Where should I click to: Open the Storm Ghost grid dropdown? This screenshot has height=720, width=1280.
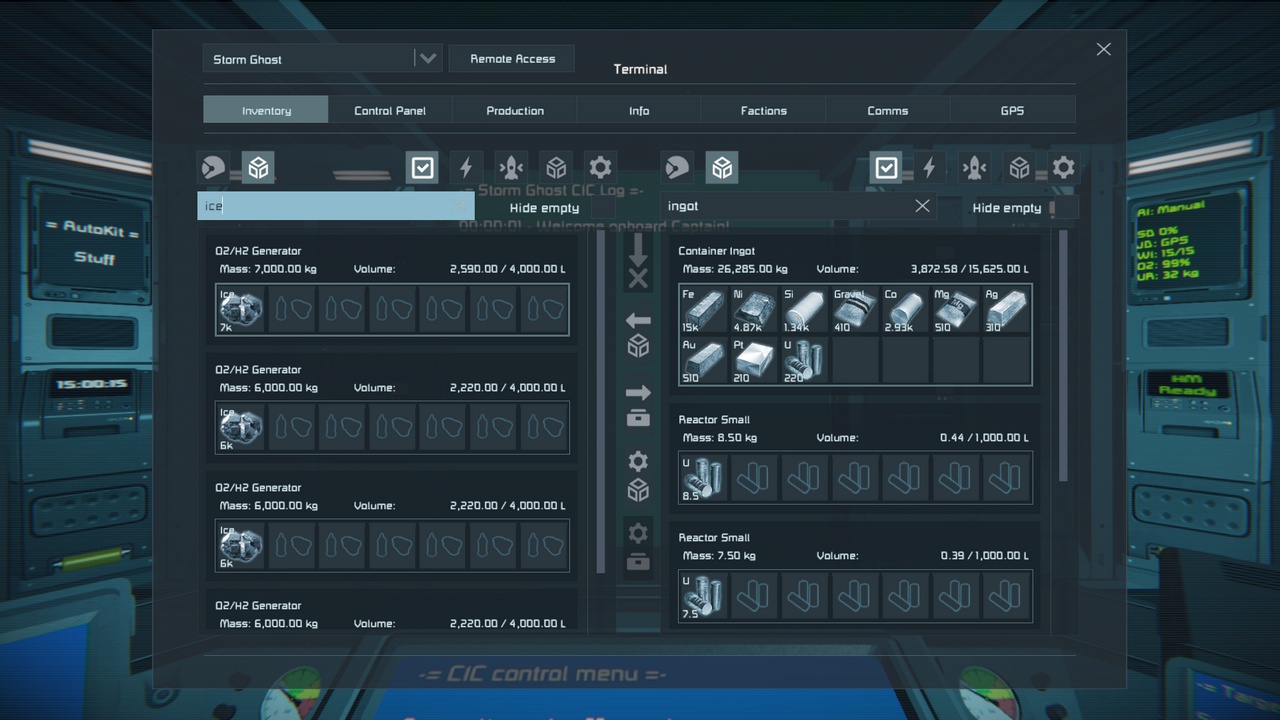321,59
